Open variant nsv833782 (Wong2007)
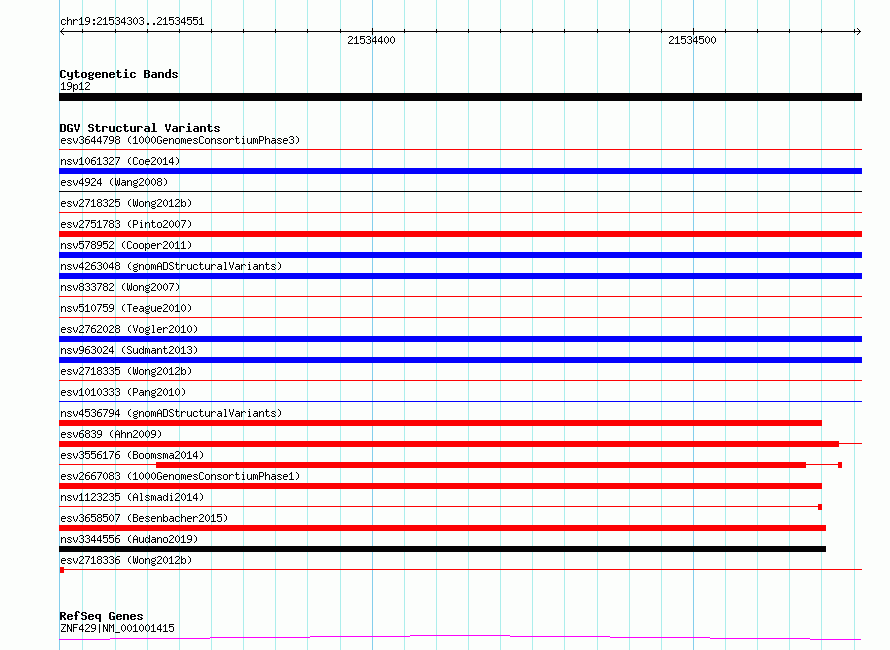 (x=120, y=287)
